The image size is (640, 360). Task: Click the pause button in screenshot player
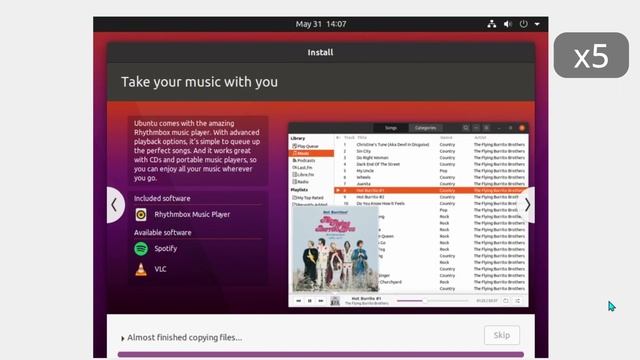[x=310, y=301]
